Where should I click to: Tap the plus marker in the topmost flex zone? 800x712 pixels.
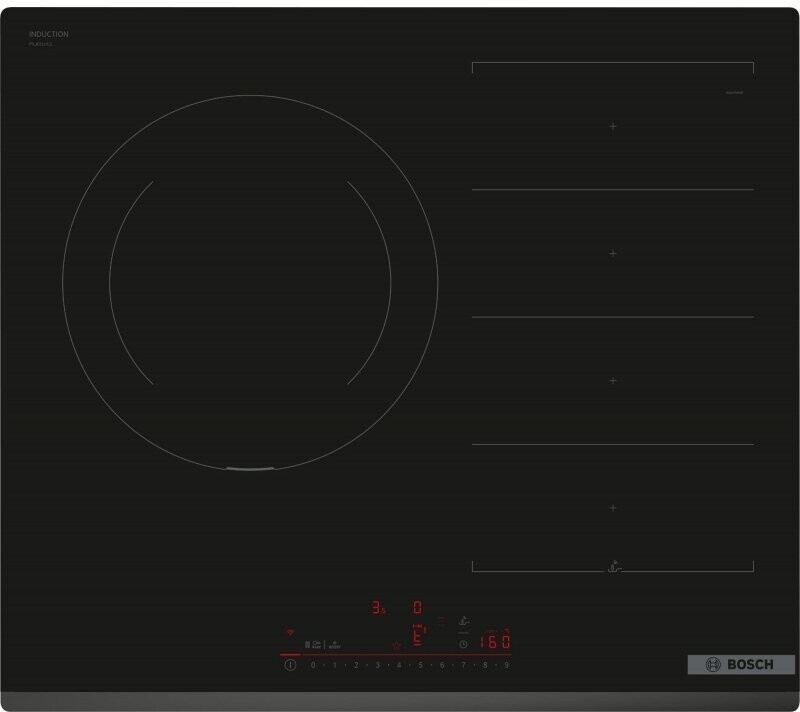pyautogui.click(x=613, y=127)
